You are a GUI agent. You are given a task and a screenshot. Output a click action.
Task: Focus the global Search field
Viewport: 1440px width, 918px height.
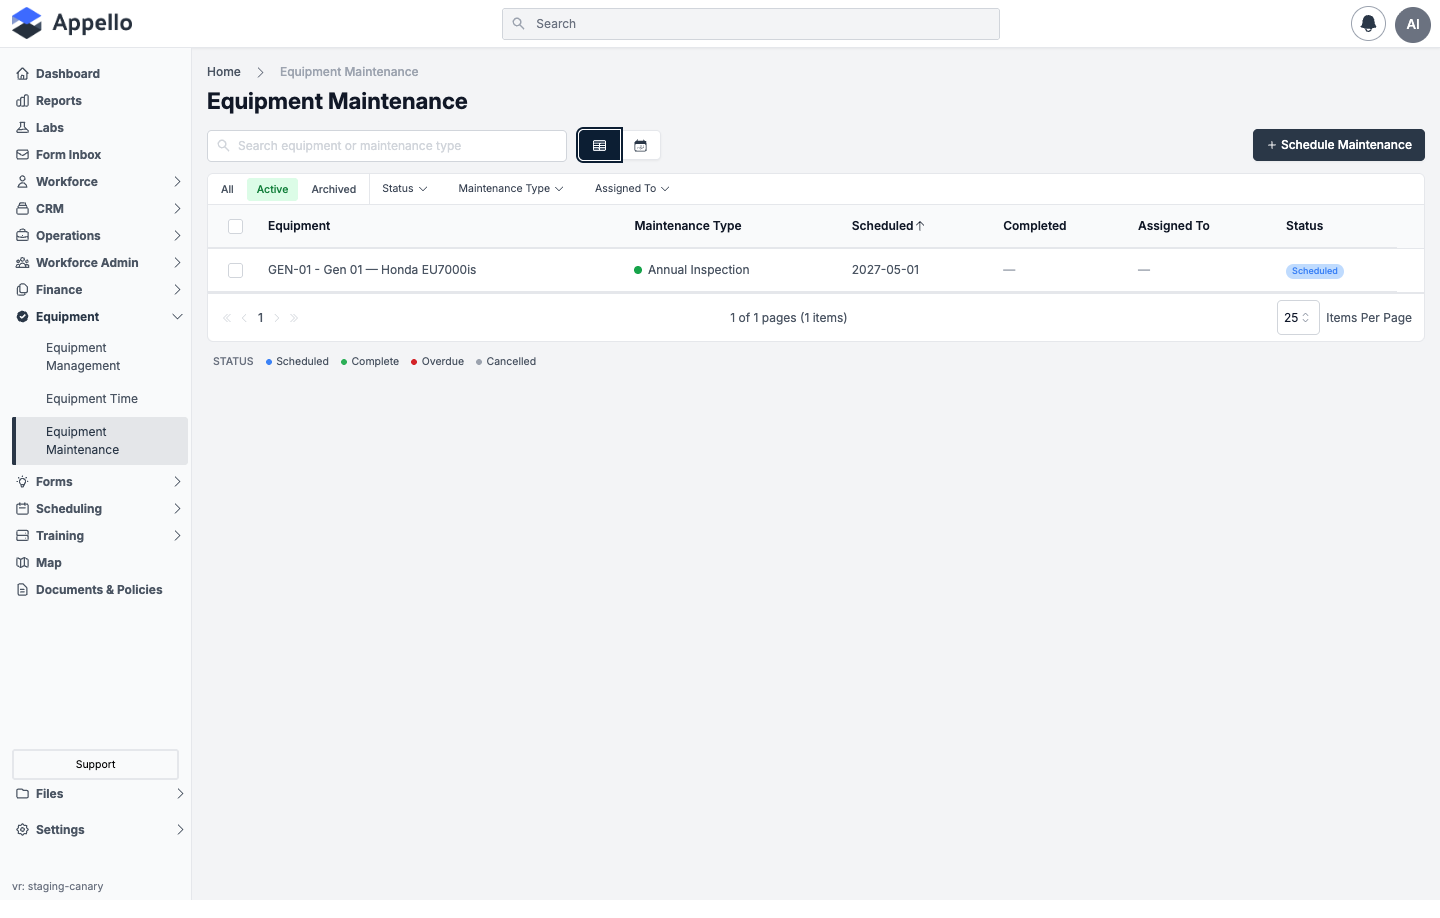point(751,24)
